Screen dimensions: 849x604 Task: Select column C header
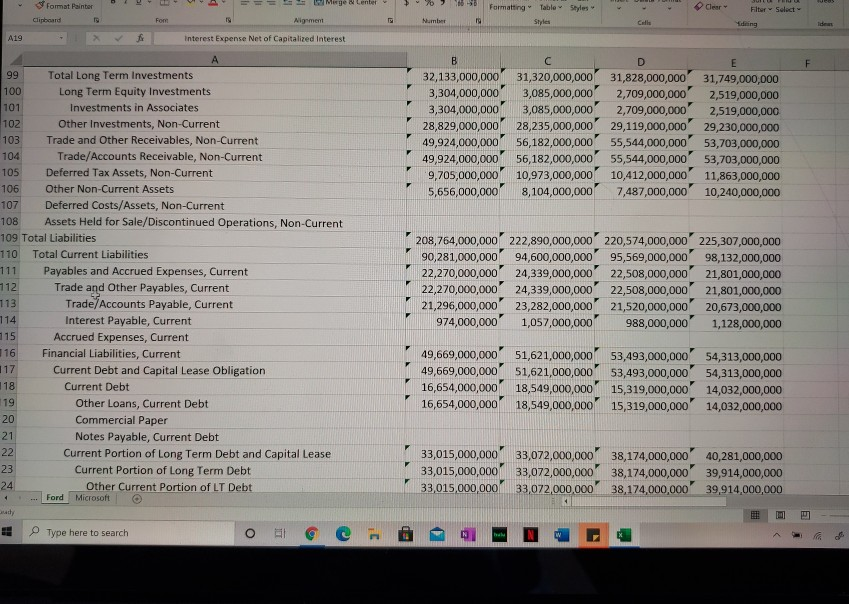[x=547, y=61]
